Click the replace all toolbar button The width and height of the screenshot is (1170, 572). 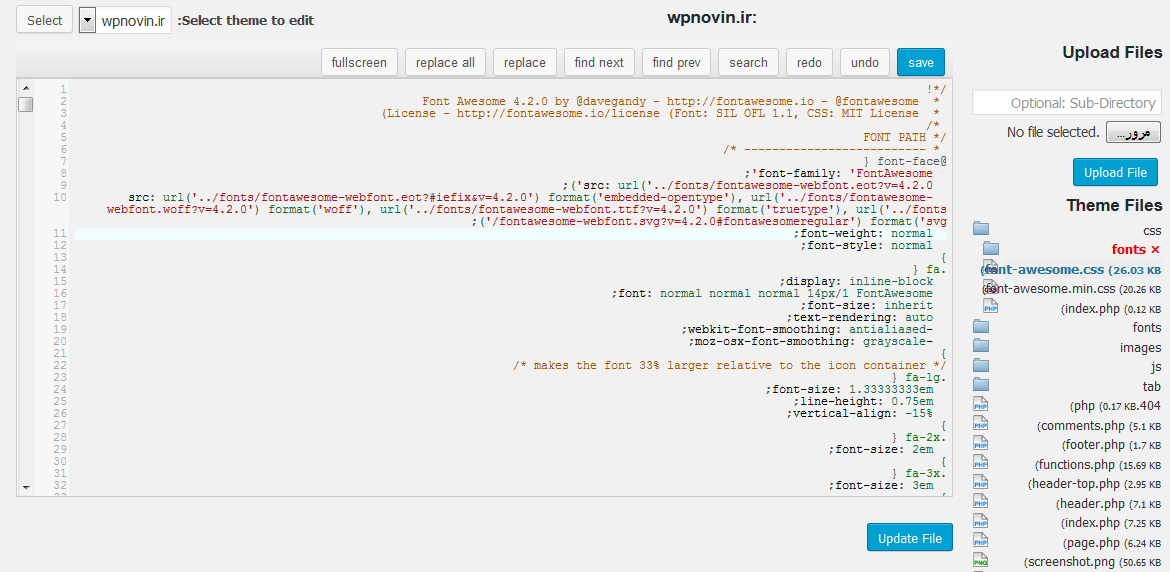point(445,62)
